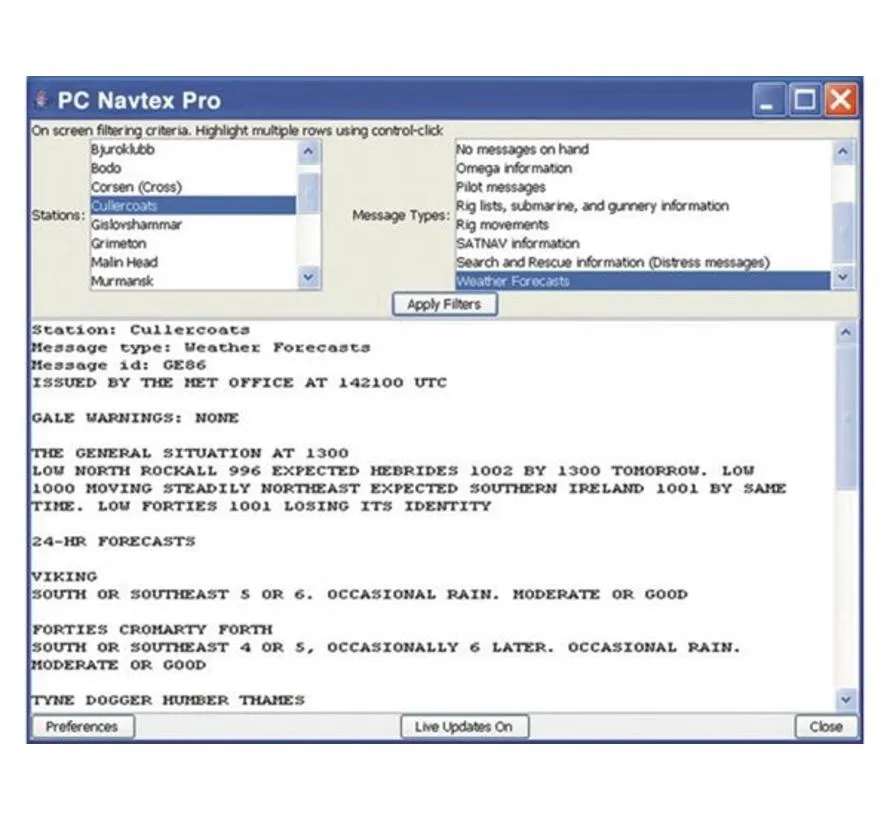Click the Close button at the bottom
This screenshot has width=890, height=820.
(826, 727)
